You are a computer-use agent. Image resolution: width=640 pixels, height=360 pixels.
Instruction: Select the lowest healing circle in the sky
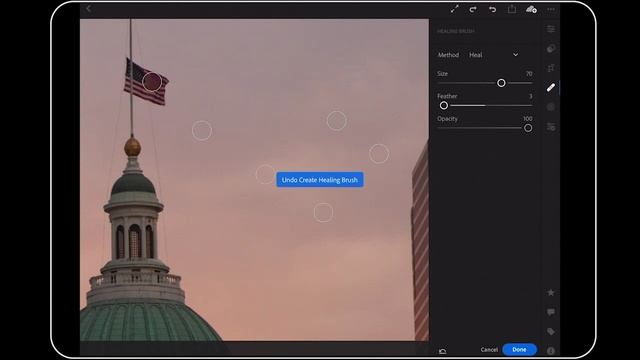pos(323,212)
